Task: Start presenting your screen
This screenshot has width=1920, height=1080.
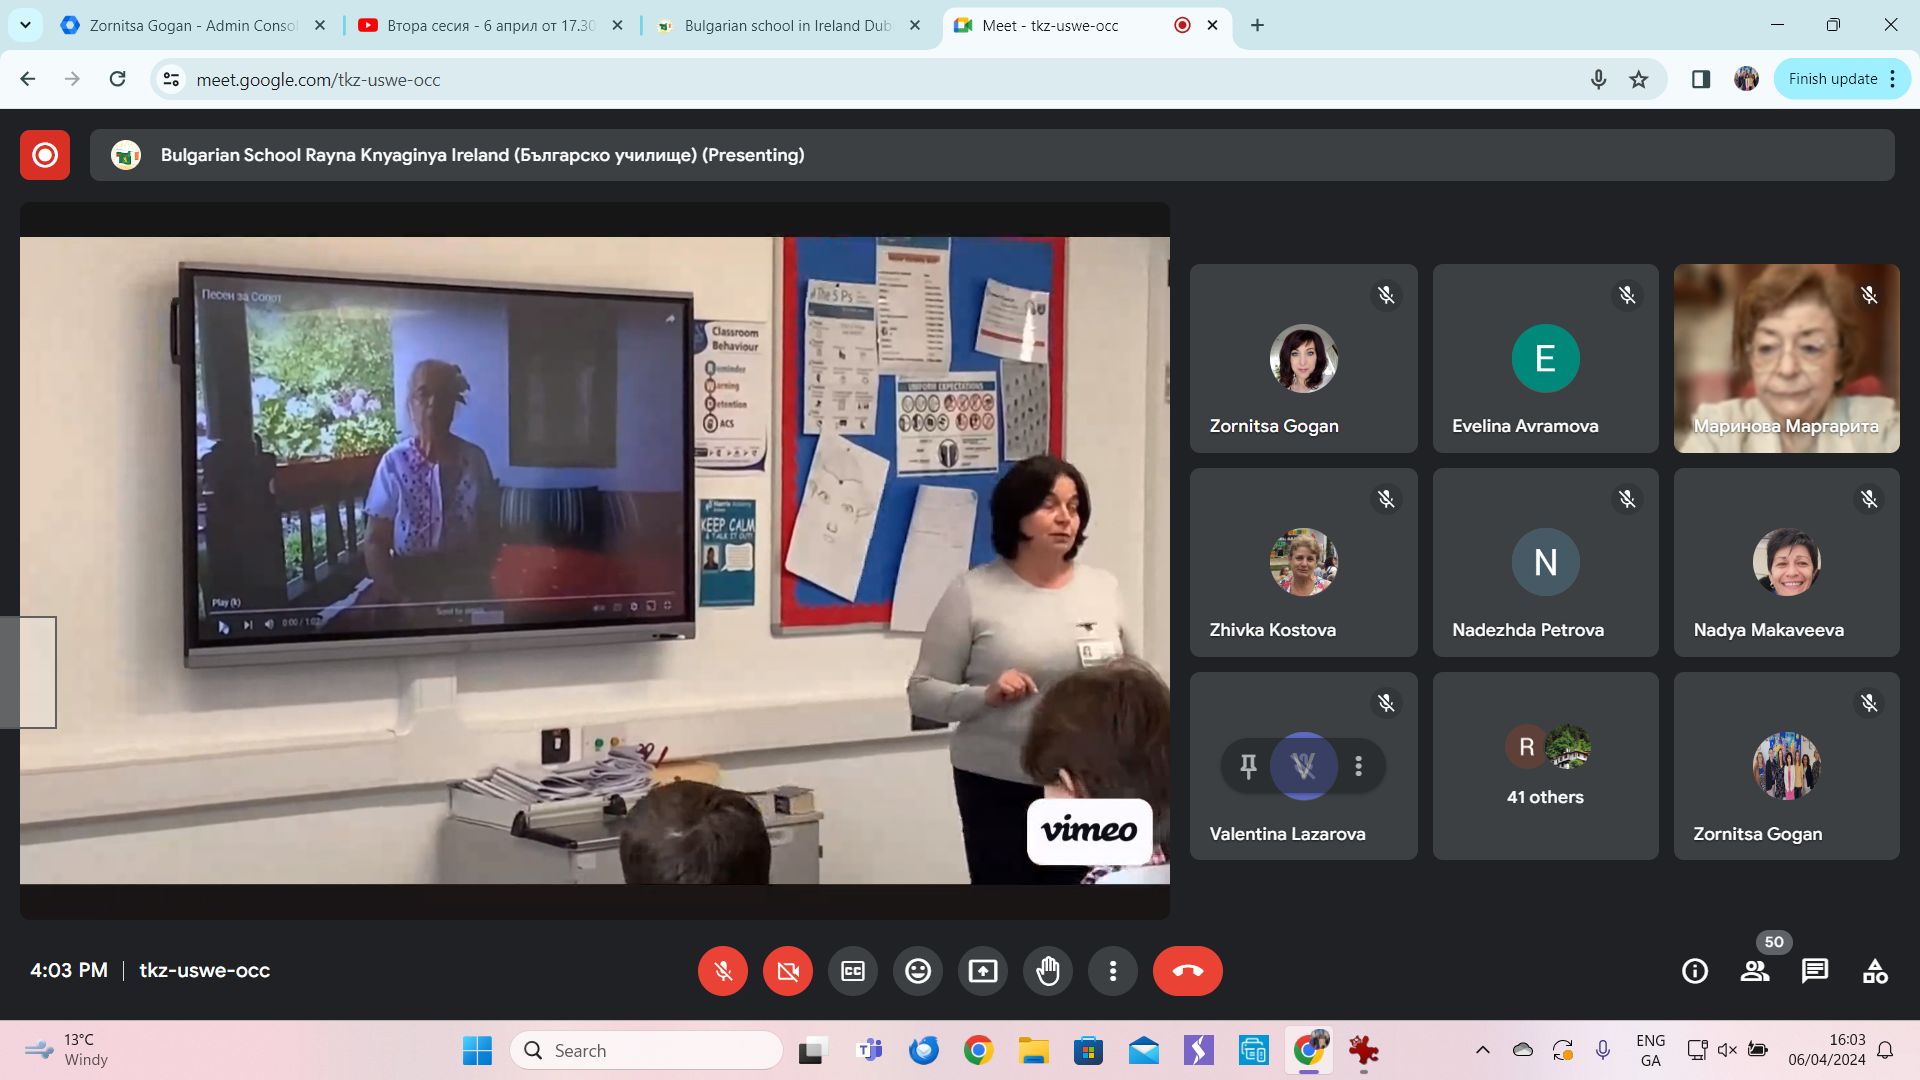Action: 982,971
